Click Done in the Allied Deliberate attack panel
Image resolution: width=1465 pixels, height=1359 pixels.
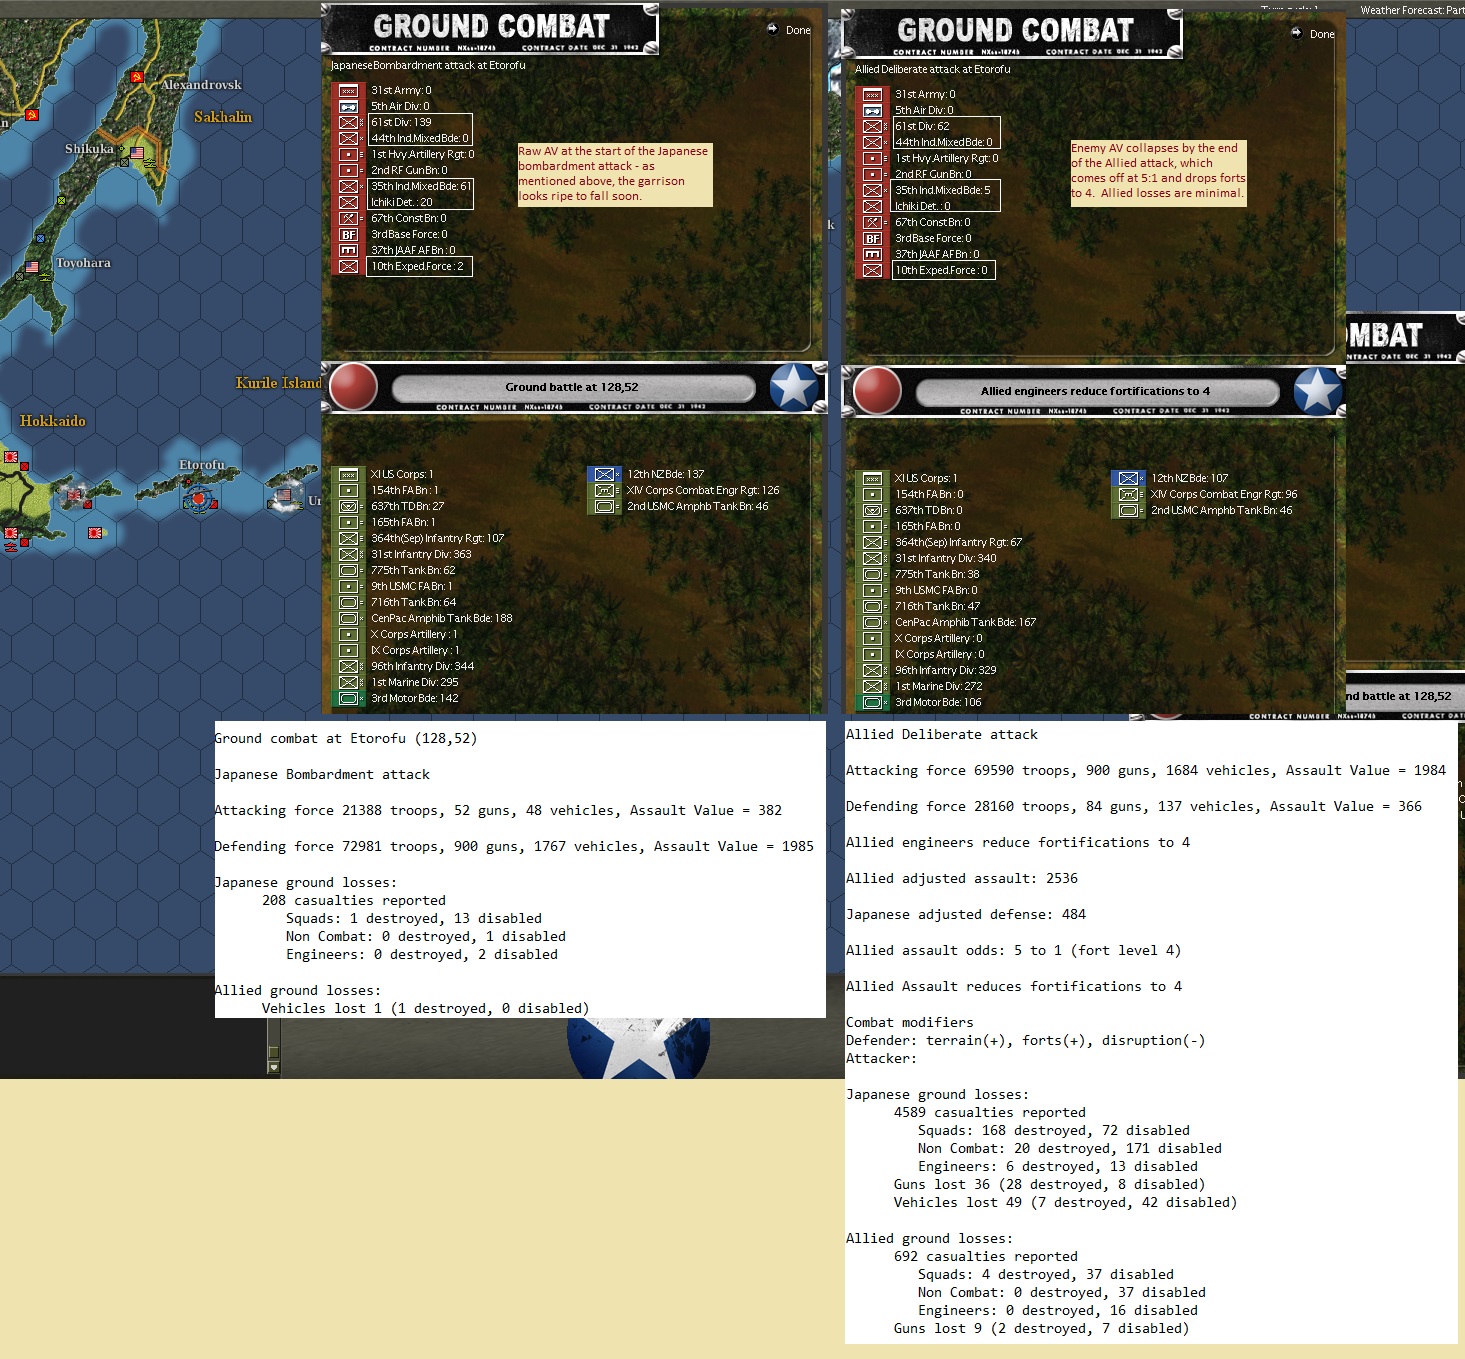pyautogui.click(x=1314, y=34)
